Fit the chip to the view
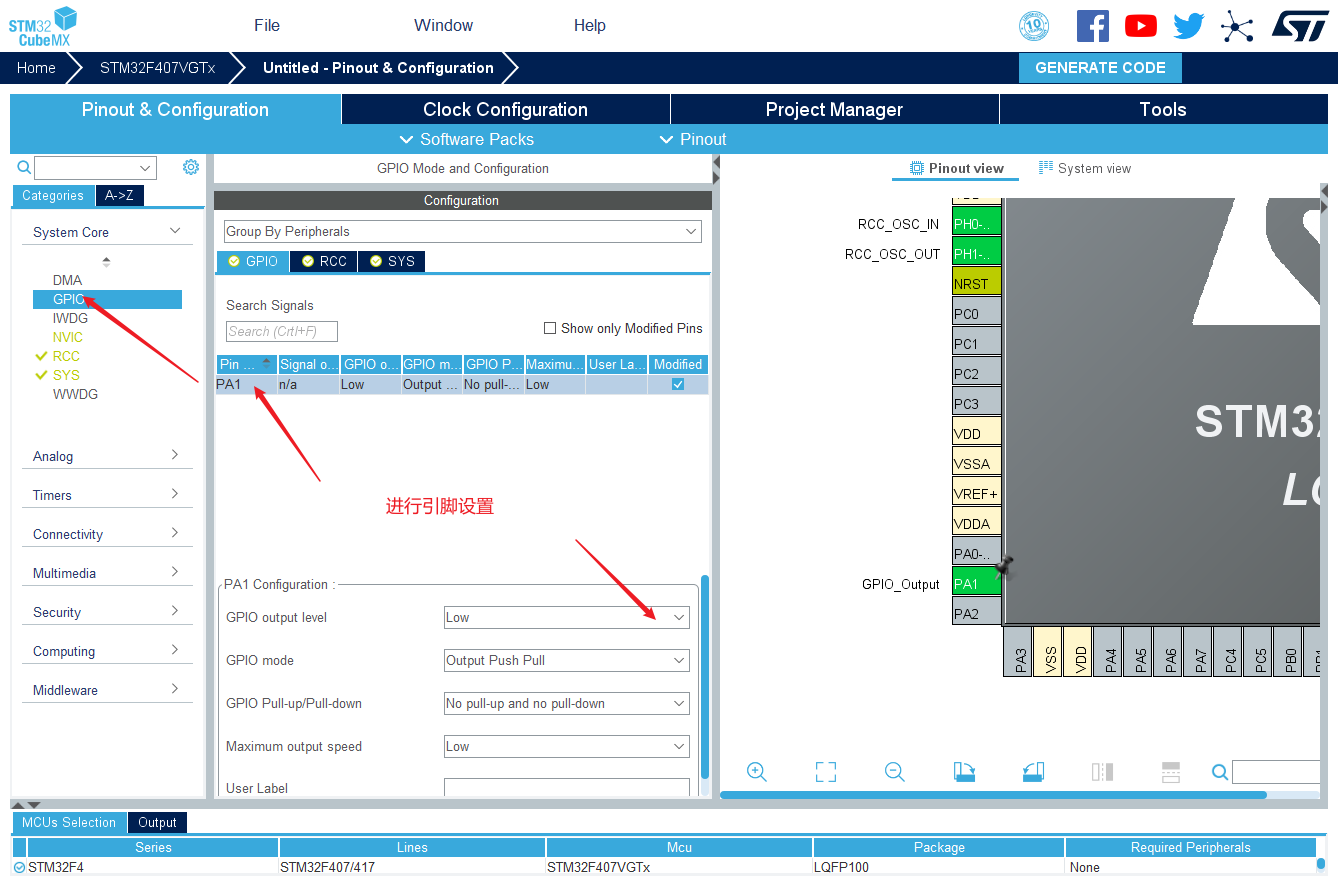The height and width of the screenshot is (886, 1338). pyautogui.click(x=825, y=772)
